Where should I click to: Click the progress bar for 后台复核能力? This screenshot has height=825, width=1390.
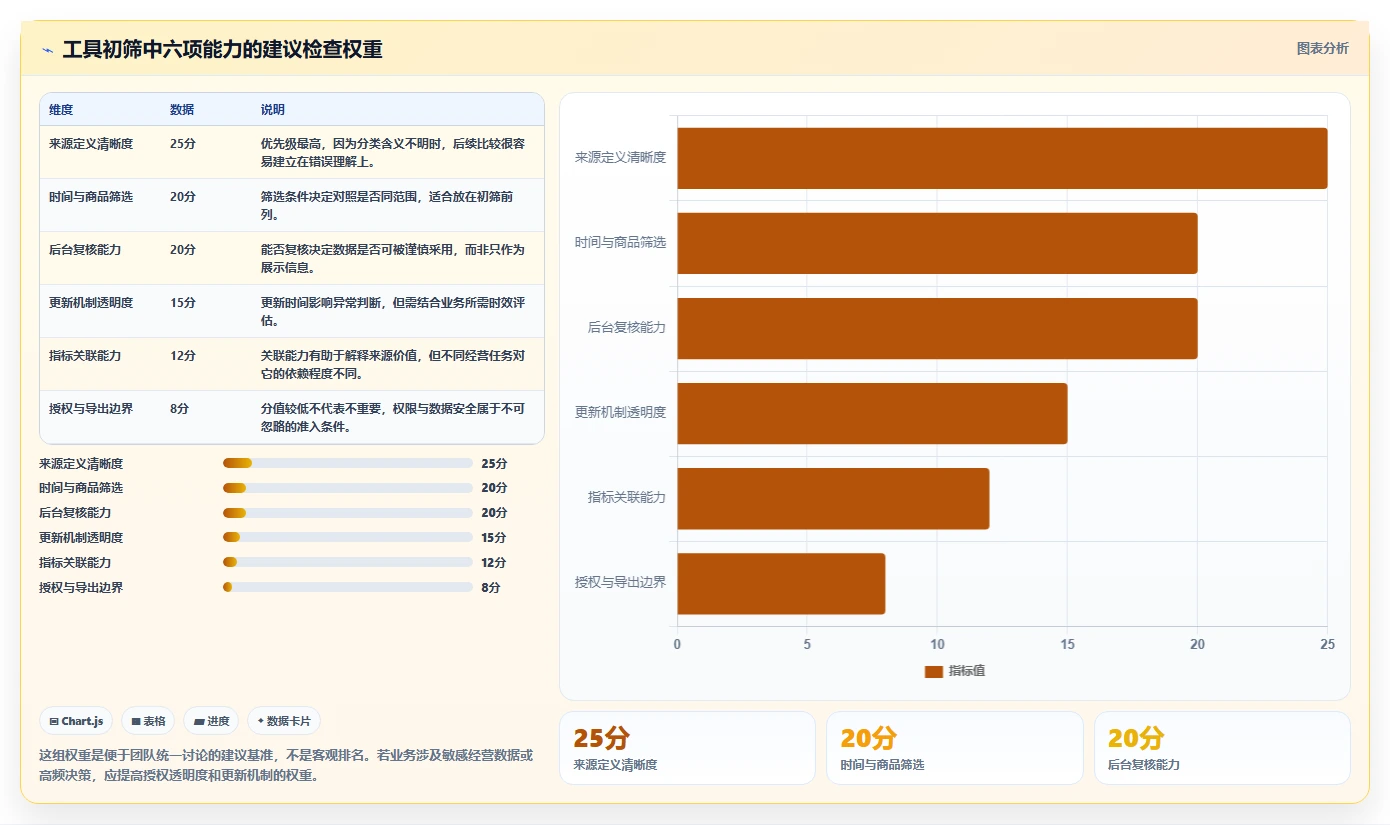tap(347, 513)
